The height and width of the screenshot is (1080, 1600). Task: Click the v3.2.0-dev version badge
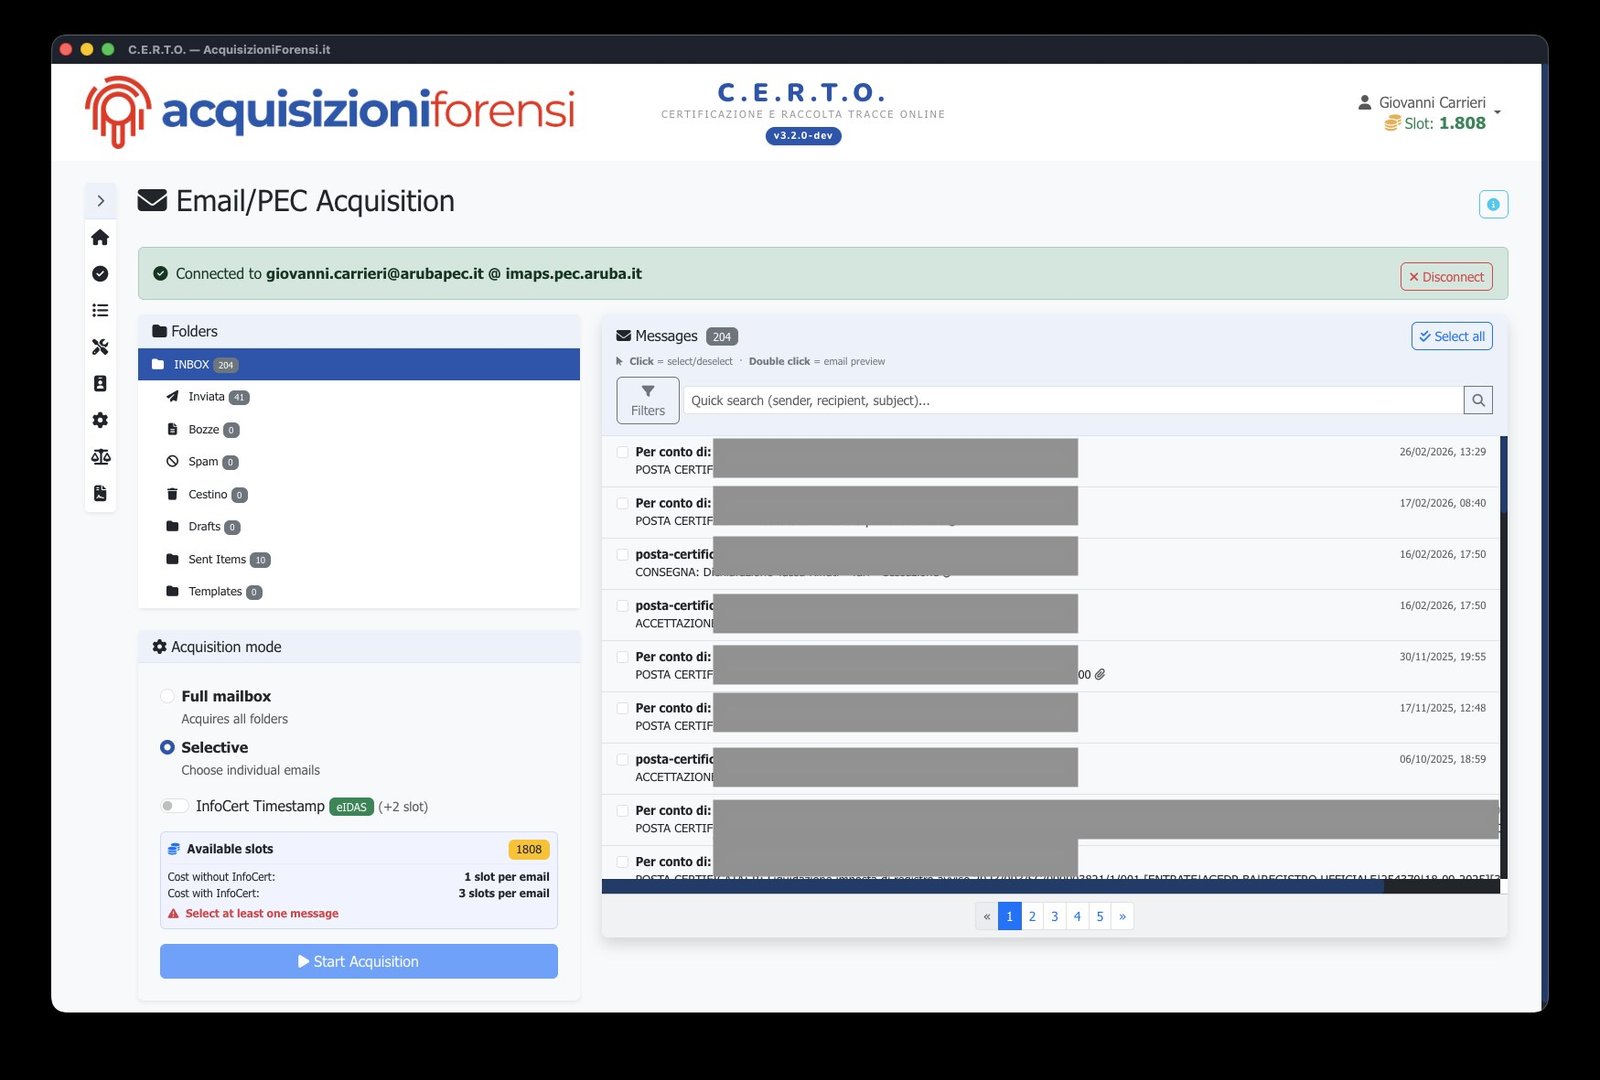(x=803, y=136)
